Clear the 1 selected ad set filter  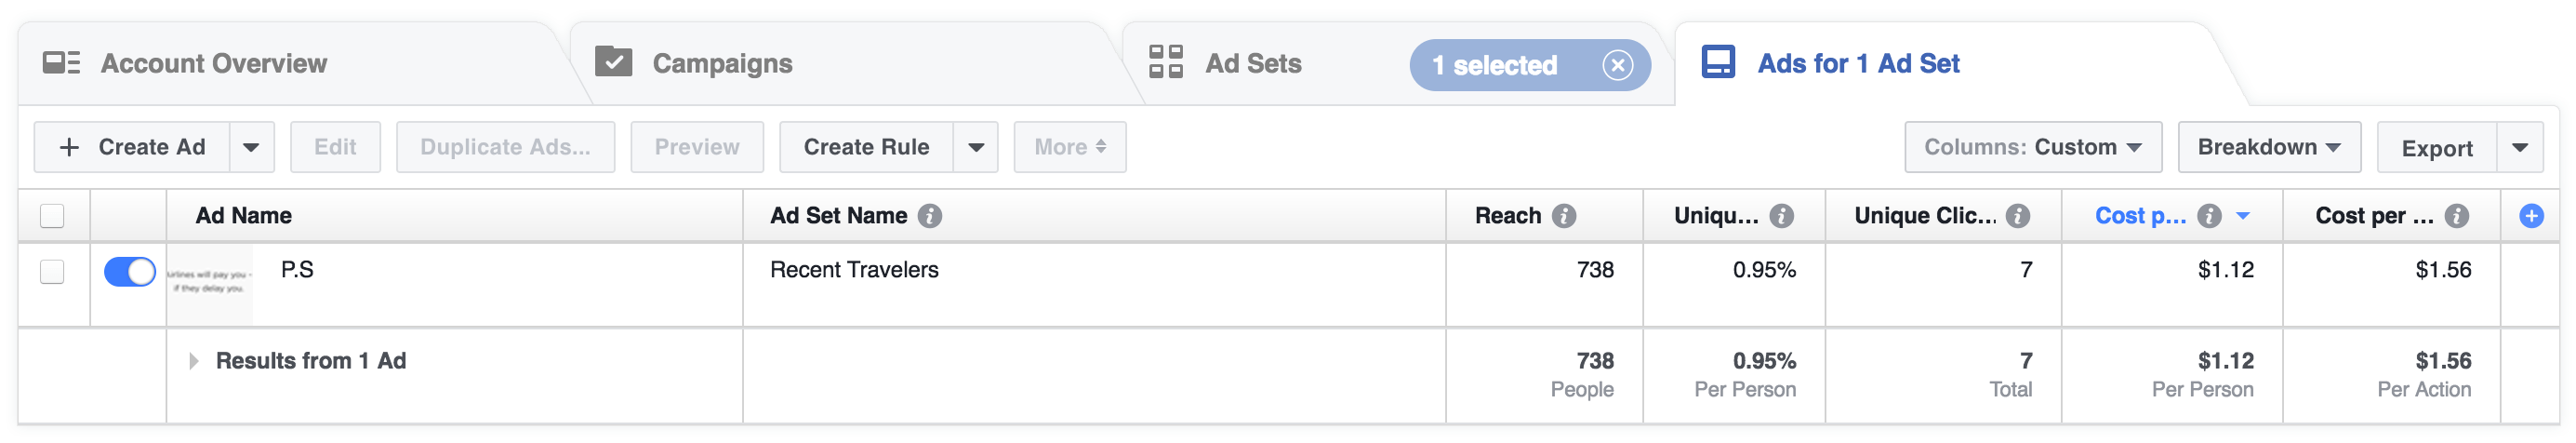pos(1617,65)
